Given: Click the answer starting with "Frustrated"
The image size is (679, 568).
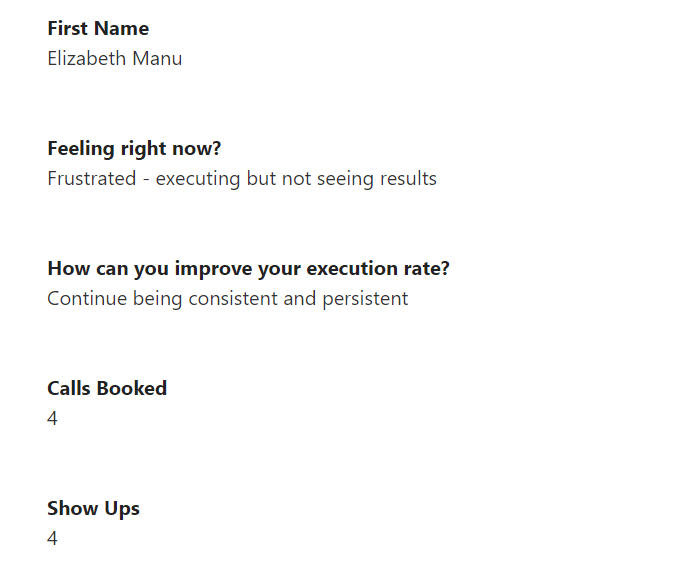Looking at the screenshot, I should [x=241, y=179].
